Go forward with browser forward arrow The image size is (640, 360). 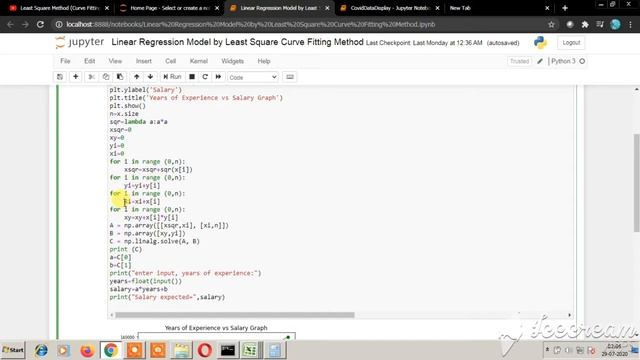coord(25,24)
